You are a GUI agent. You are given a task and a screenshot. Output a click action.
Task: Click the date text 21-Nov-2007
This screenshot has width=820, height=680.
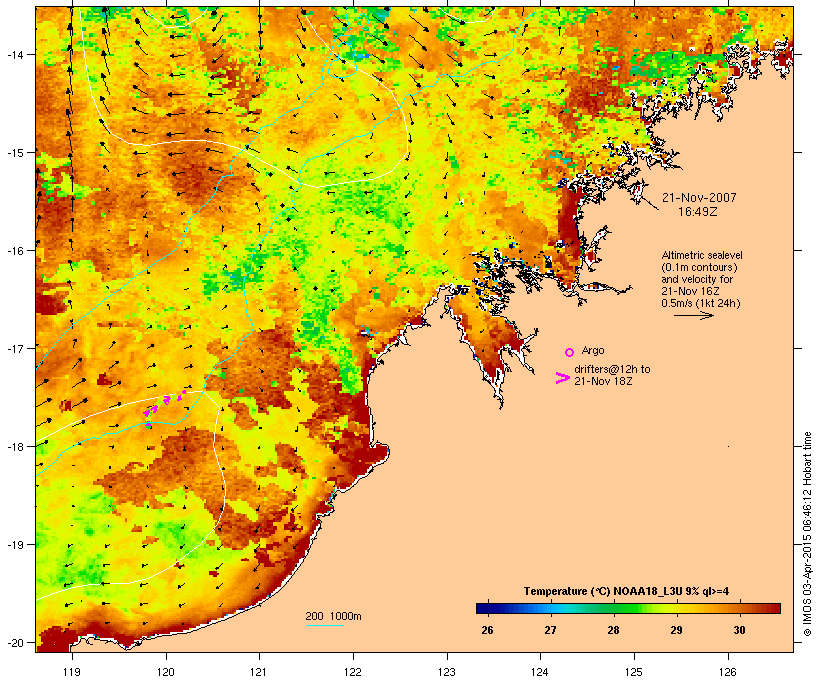point(699,198)
